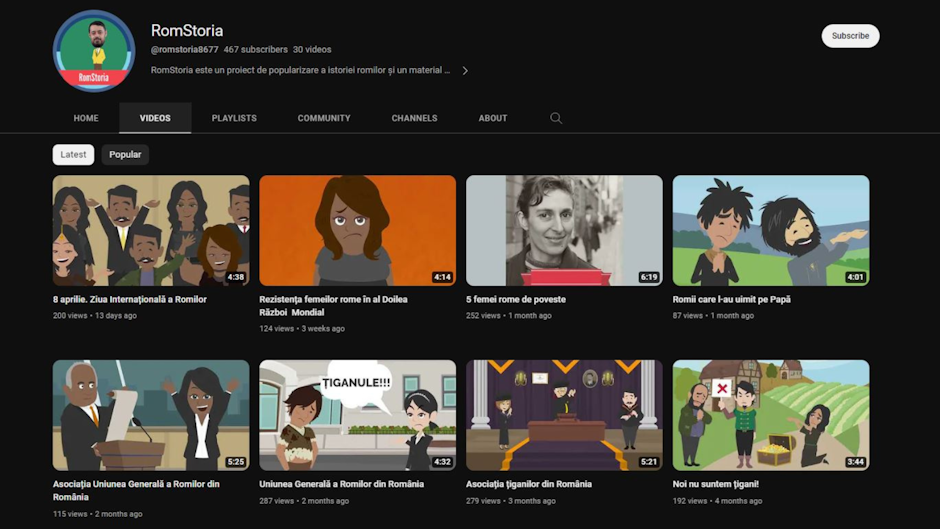
Task: Click title 'Romii care l-au uimit pe Papă'
Action: [731, 299]
